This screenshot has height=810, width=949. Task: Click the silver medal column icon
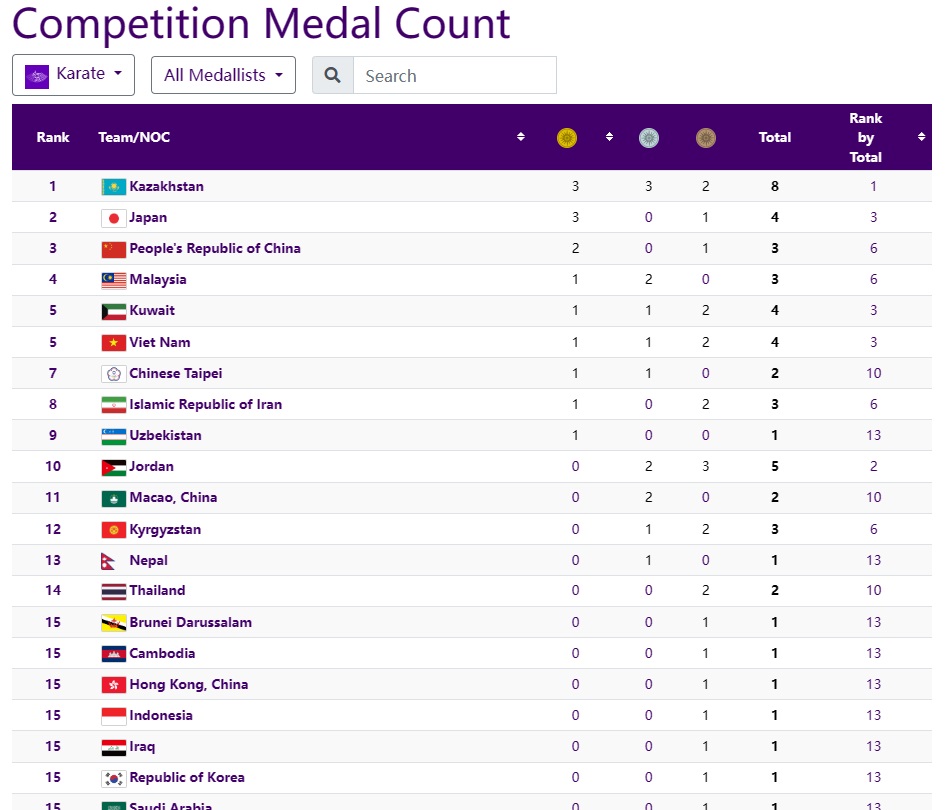pos(649,138)
